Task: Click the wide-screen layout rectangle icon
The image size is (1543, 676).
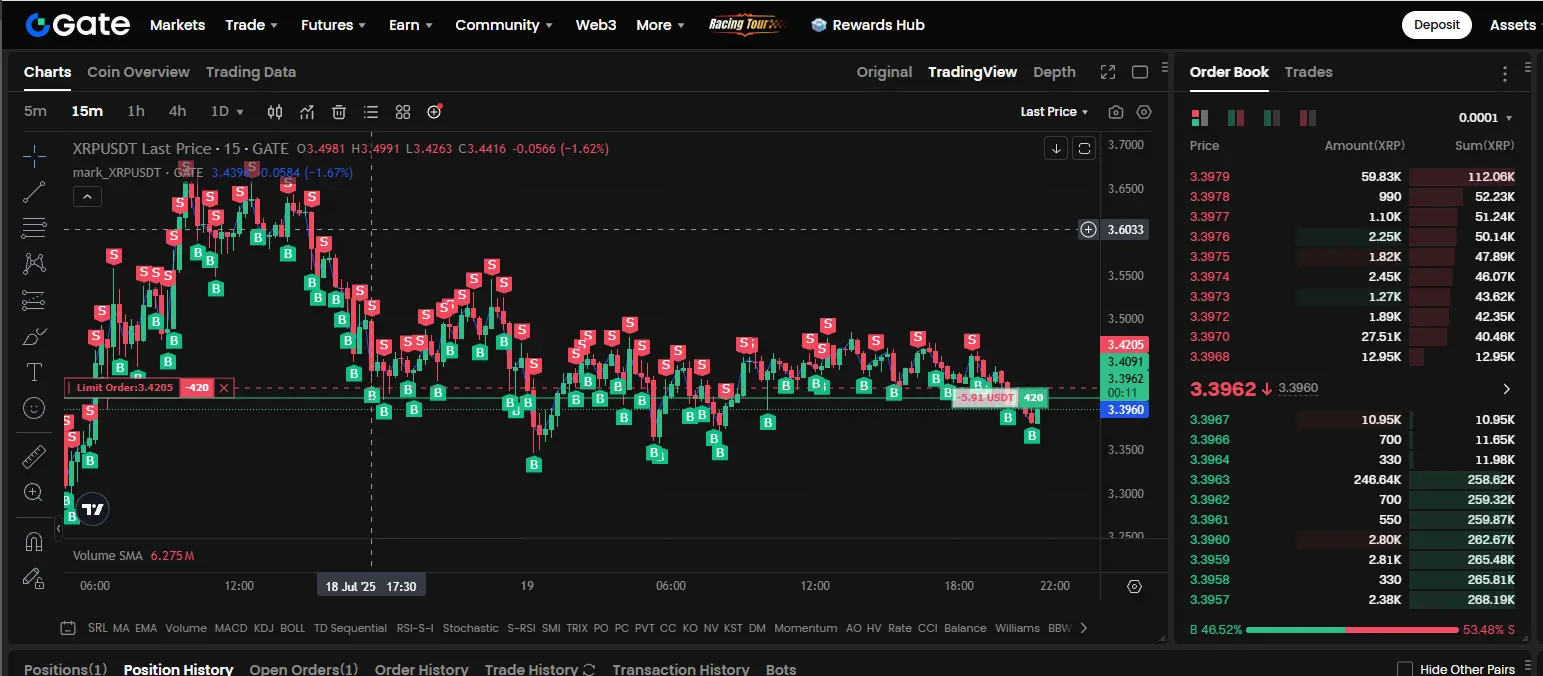Action: coord(1140,72)
